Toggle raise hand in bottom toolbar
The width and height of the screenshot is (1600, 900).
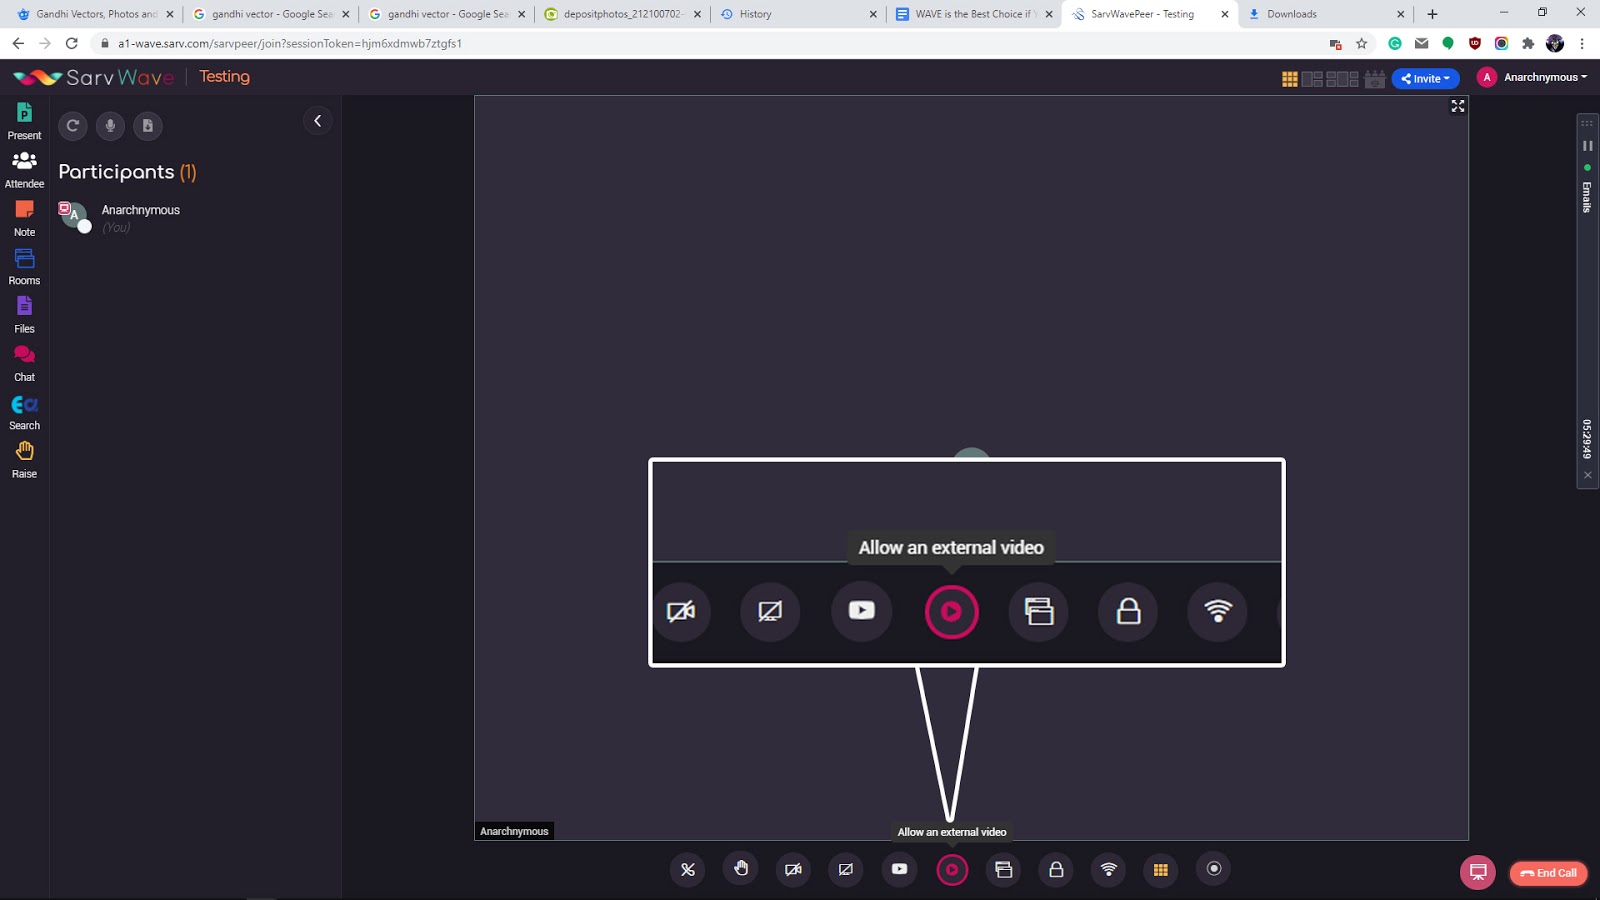(741, 869)
